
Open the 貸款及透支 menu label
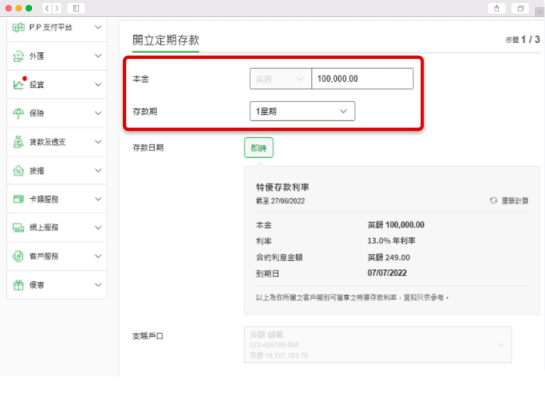coord(47,142)
